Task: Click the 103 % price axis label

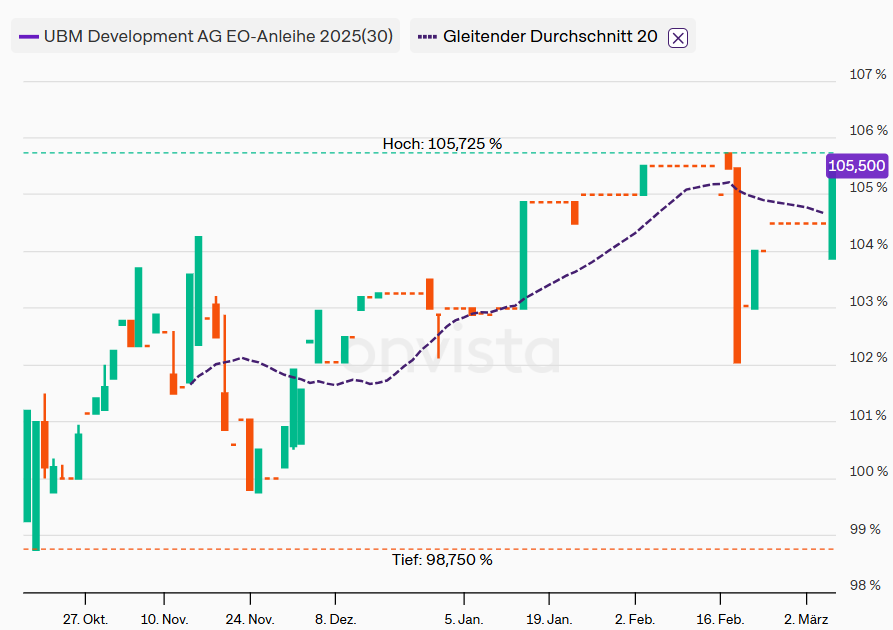Action: (x=868, y=301)
